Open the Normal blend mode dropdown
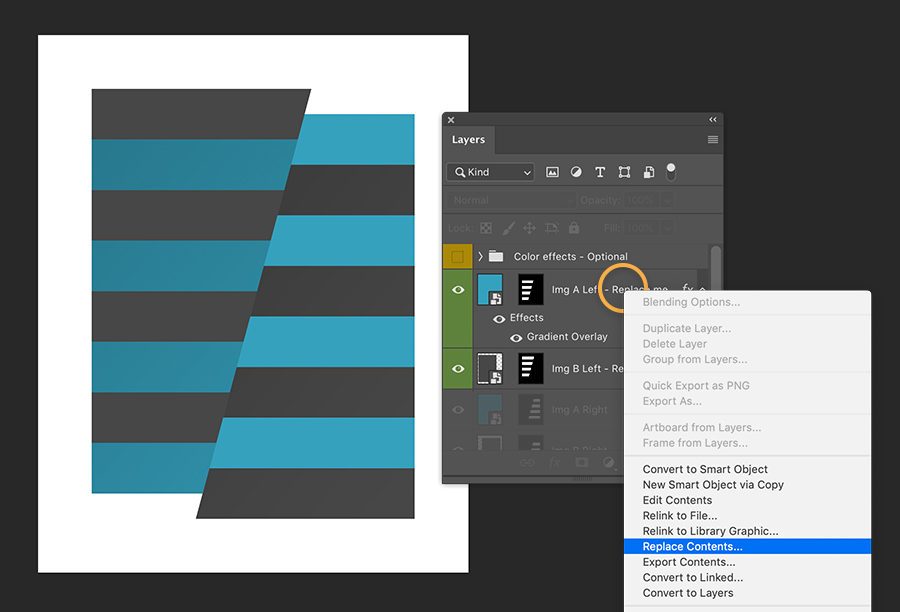Screen dimensions: 900x612 [511, 200]
